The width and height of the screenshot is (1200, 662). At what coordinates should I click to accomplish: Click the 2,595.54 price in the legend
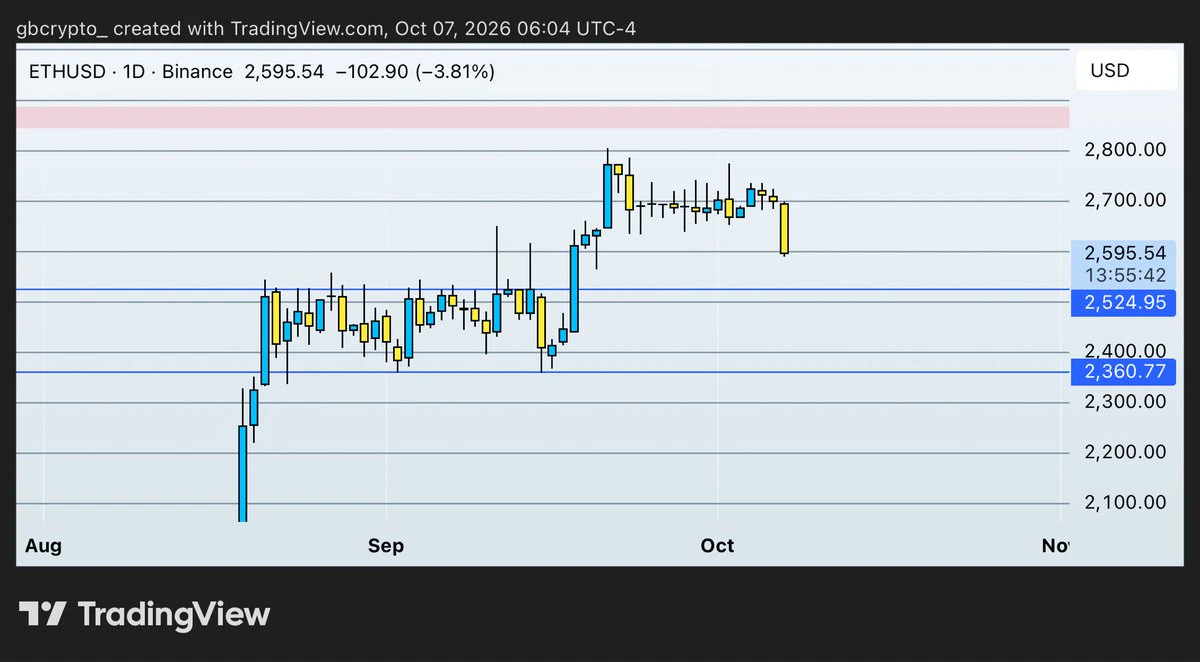[x=285, y=72]
